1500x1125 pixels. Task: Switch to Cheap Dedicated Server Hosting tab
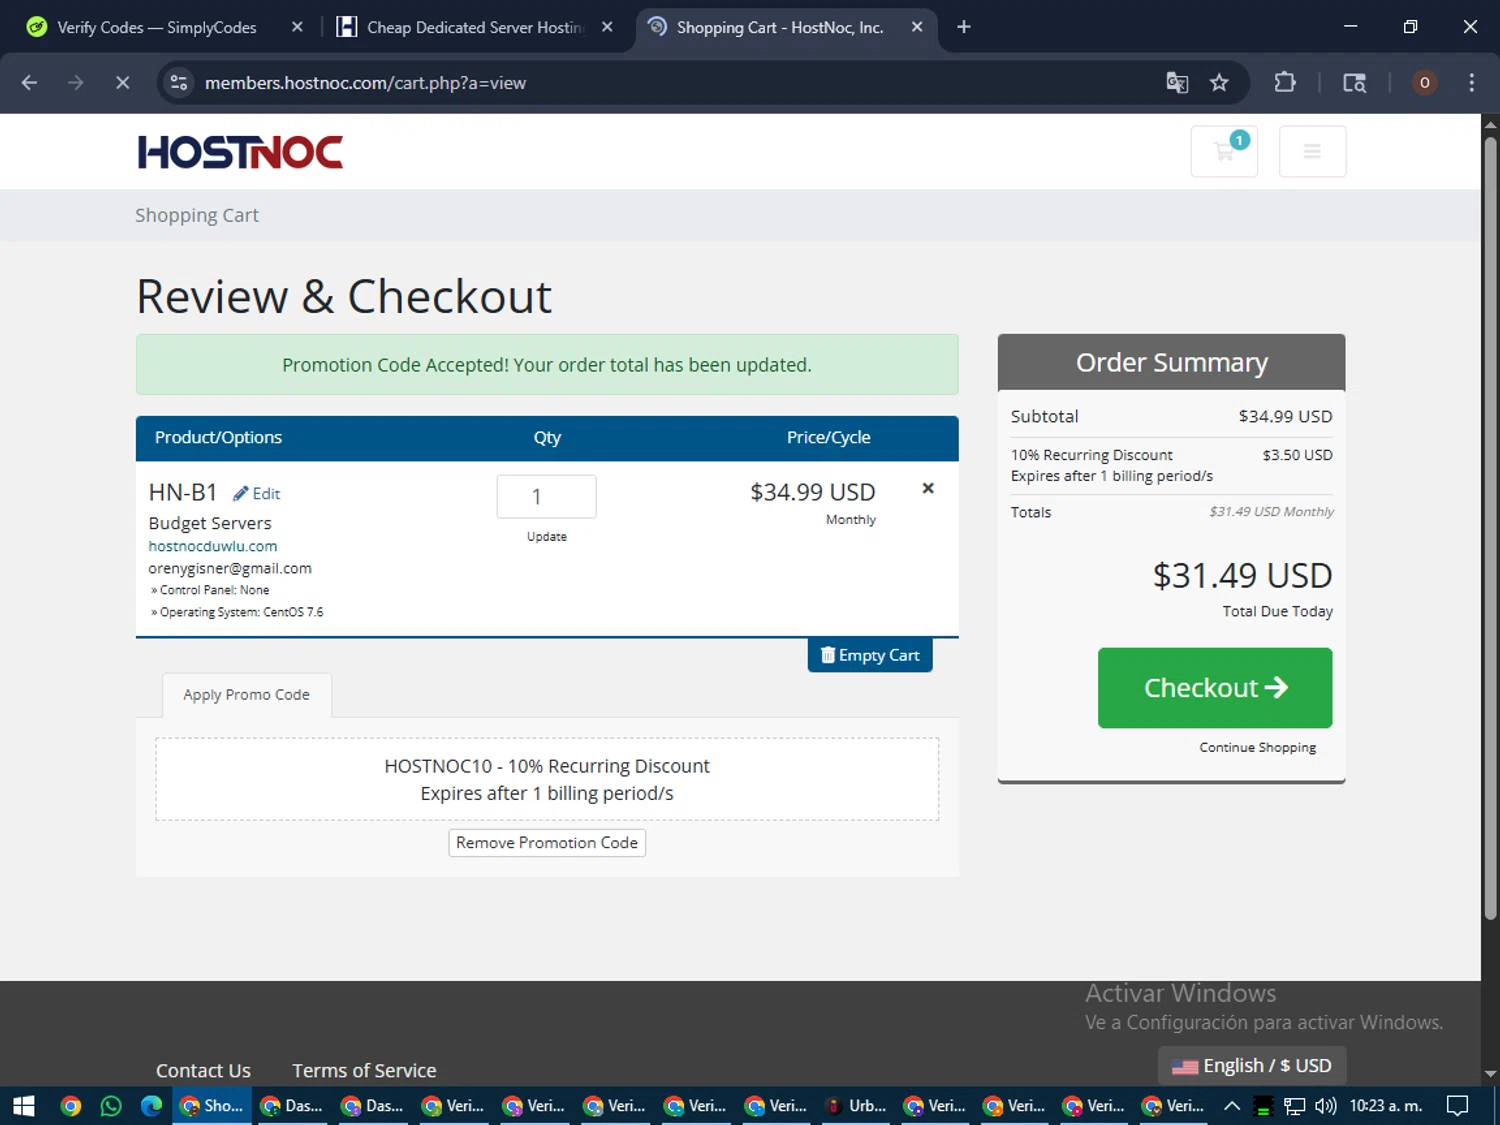click(x=475, y=28)
